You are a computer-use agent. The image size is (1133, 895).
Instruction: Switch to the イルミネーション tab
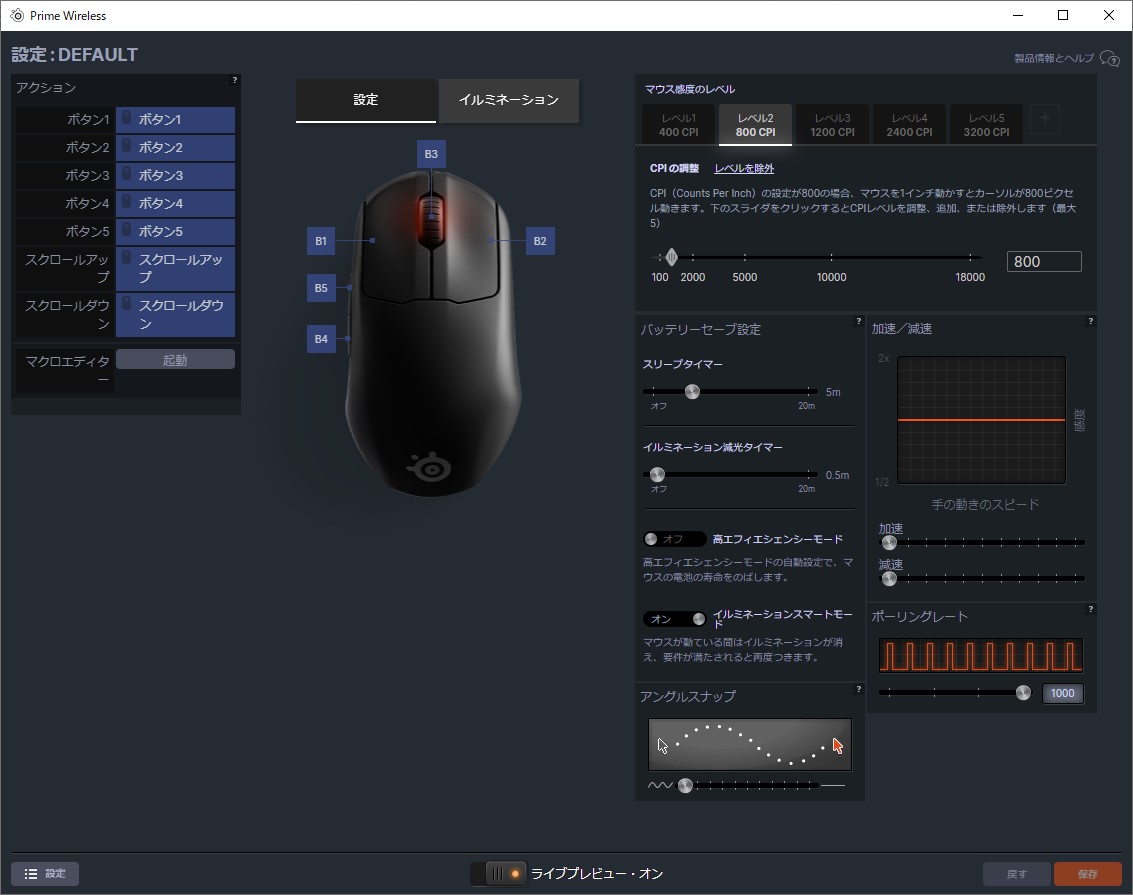(x=509, y=100)
